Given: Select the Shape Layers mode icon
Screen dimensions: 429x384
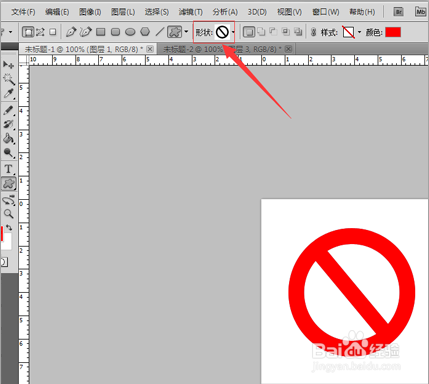Looking at the screenshot, I should click(x=28, y=32).
